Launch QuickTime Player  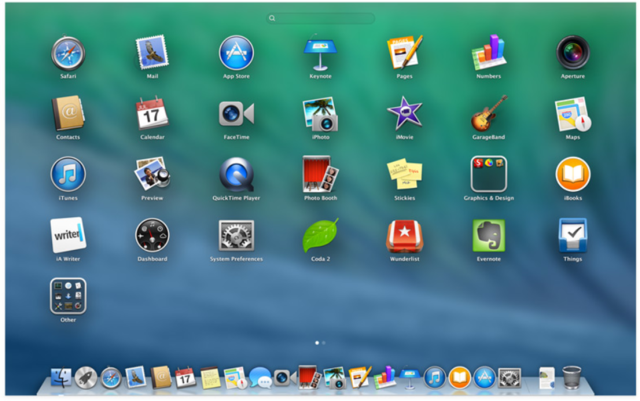click(x=236, y=174)
